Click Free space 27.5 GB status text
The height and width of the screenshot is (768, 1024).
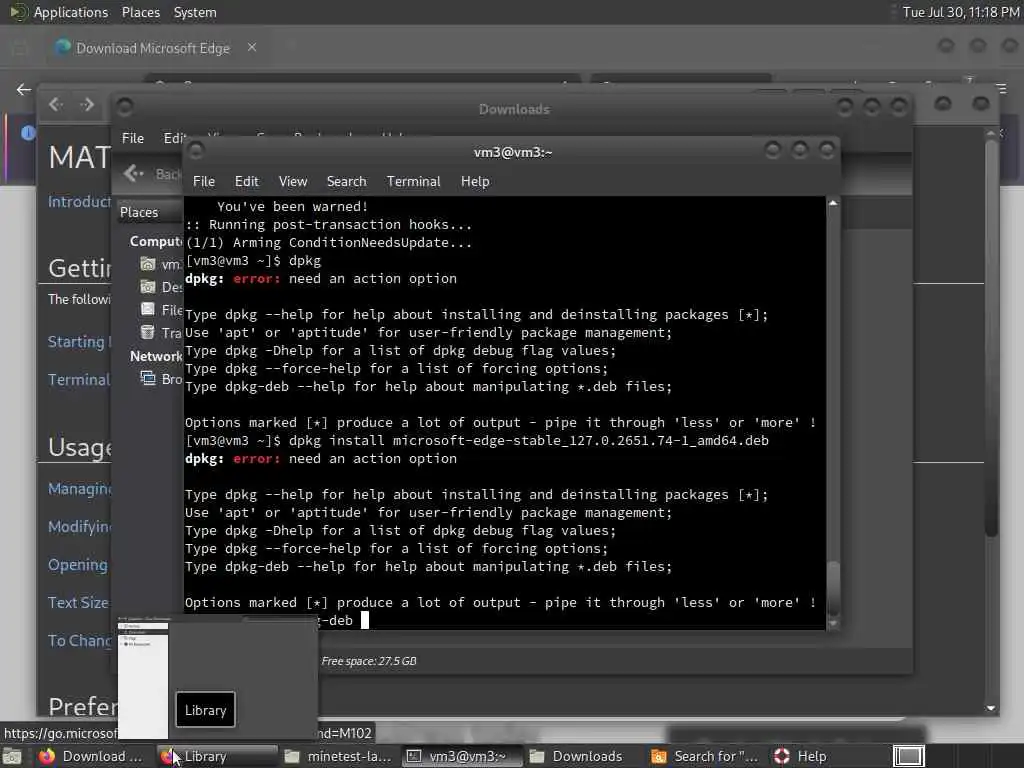(369, 661)
